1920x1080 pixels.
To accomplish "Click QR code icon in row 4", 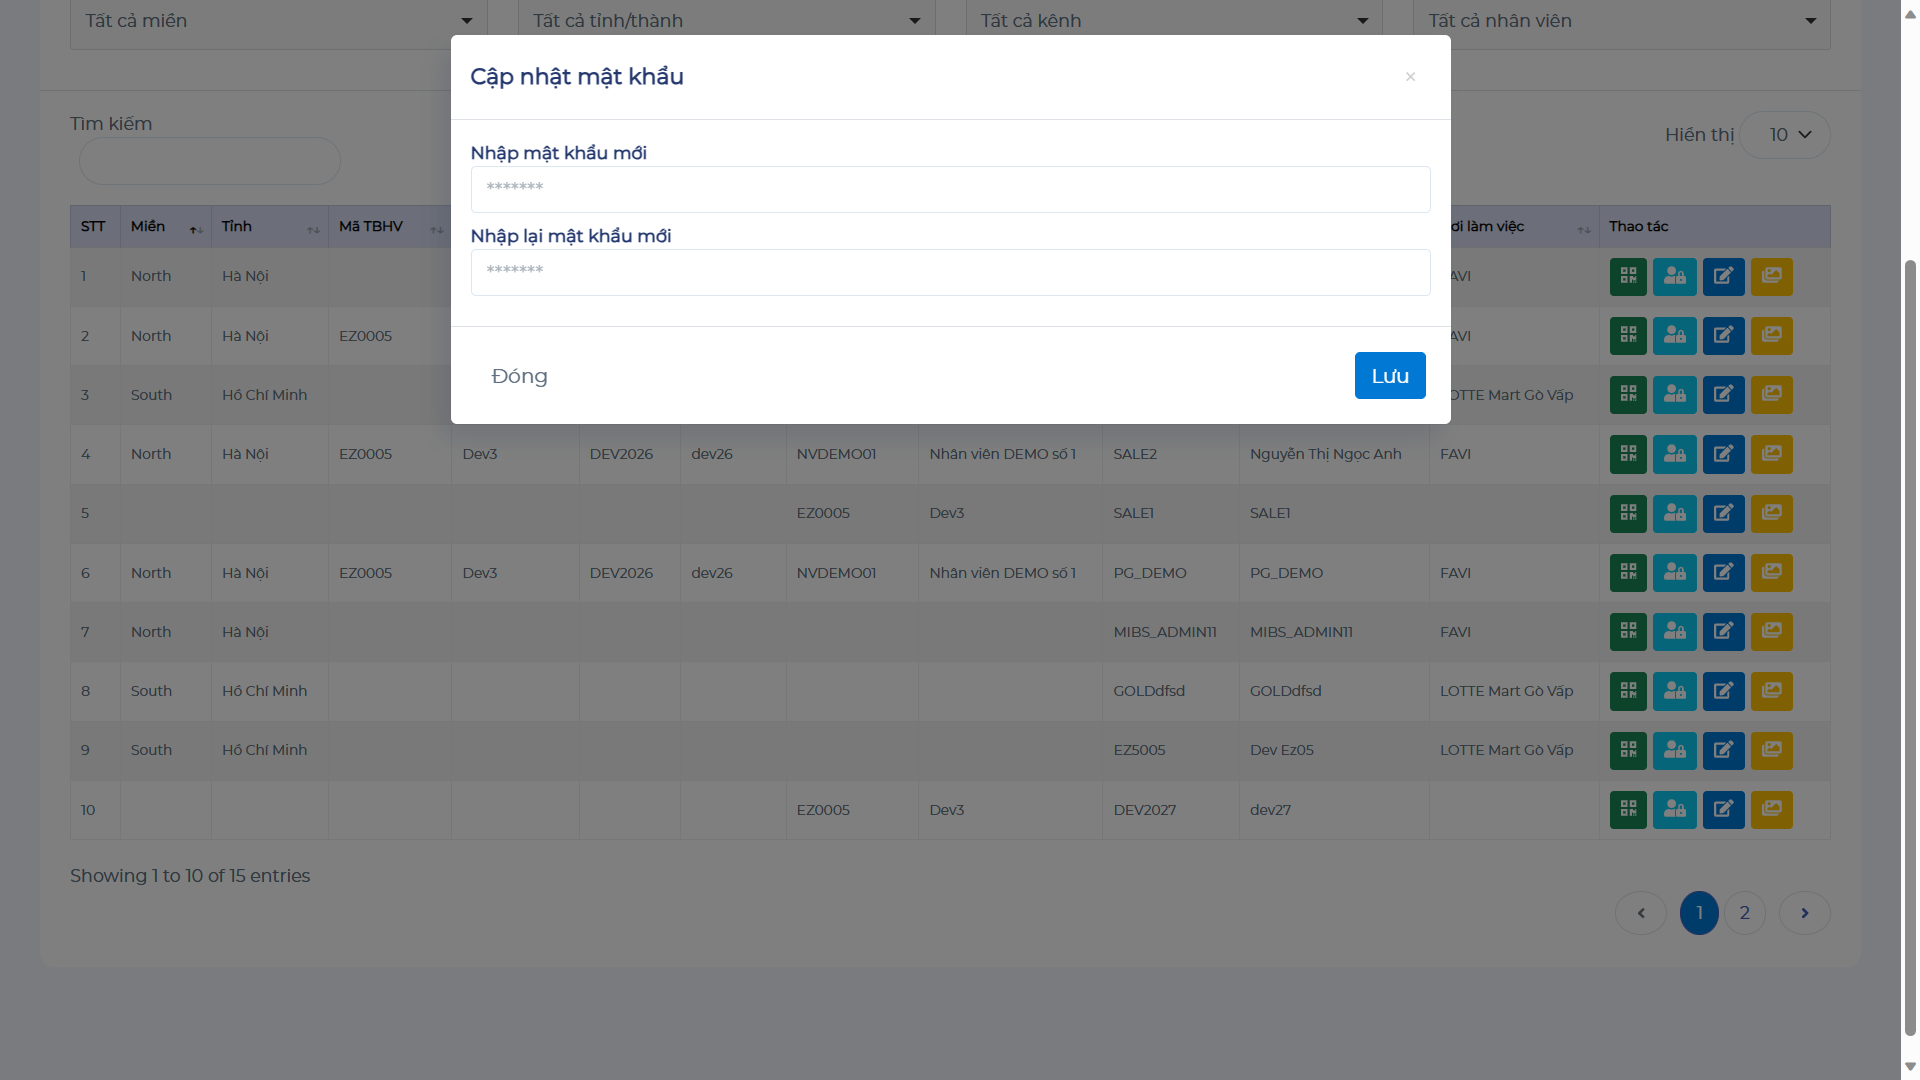I will 1628,454.
